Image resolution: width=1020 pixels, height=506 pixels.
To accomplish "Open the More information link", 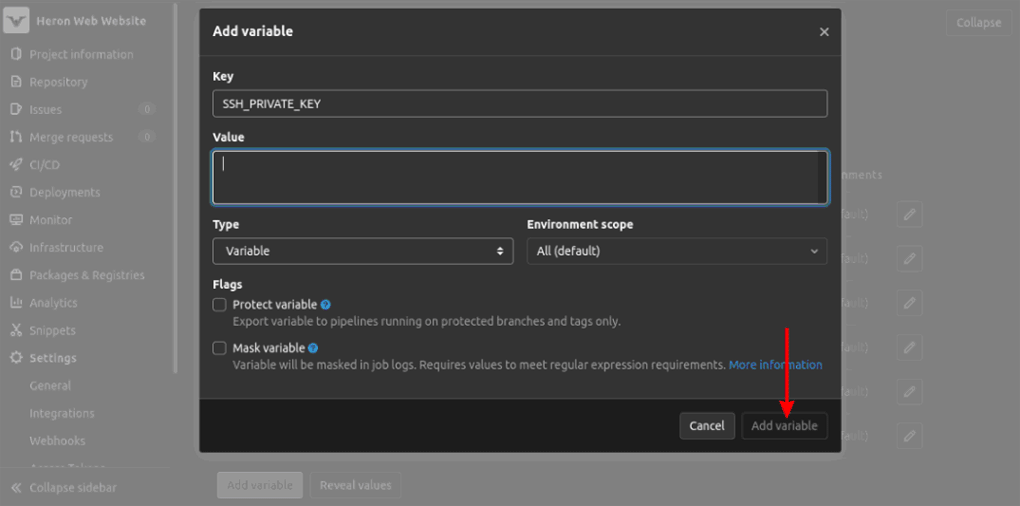I will (x=775, y=364).
